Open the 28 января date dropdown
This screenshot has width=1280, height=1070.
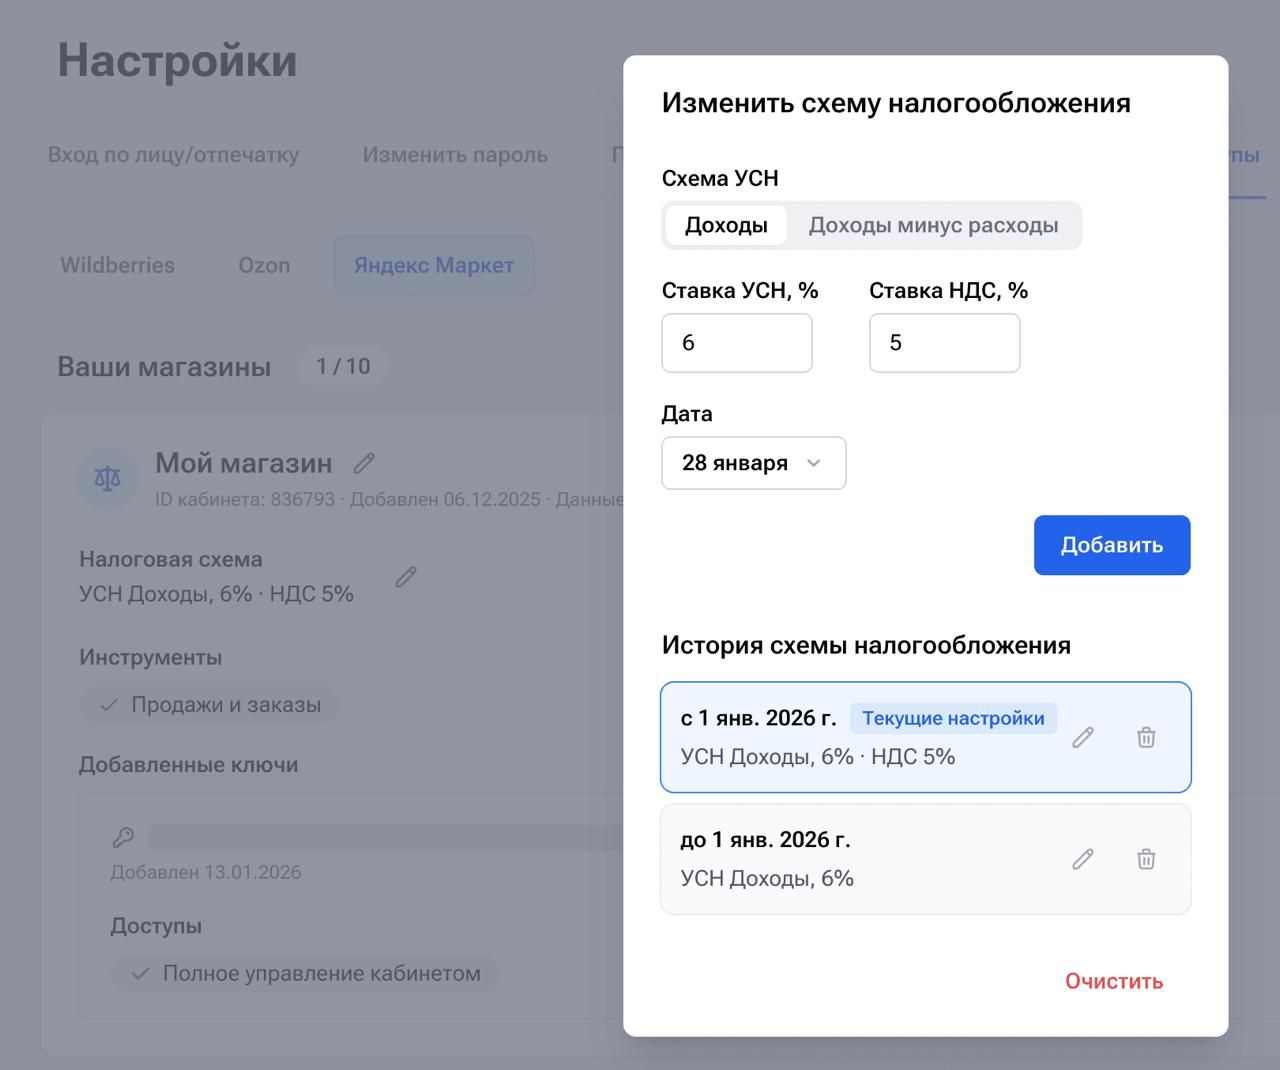(753, 463)
